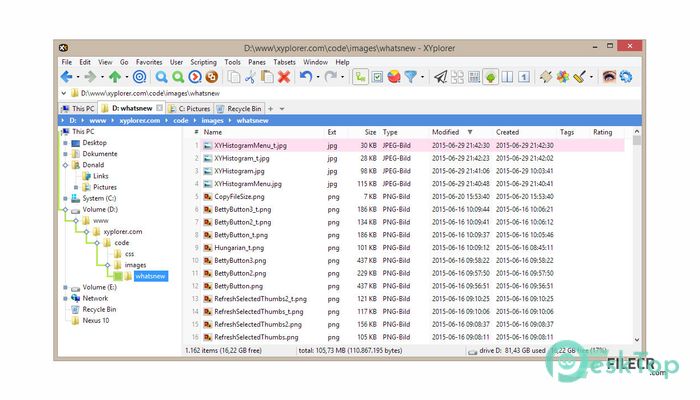Click the orange globe toolbar icon
The width and height of the screenshot is (700, 400).
(x=212, y=77)
